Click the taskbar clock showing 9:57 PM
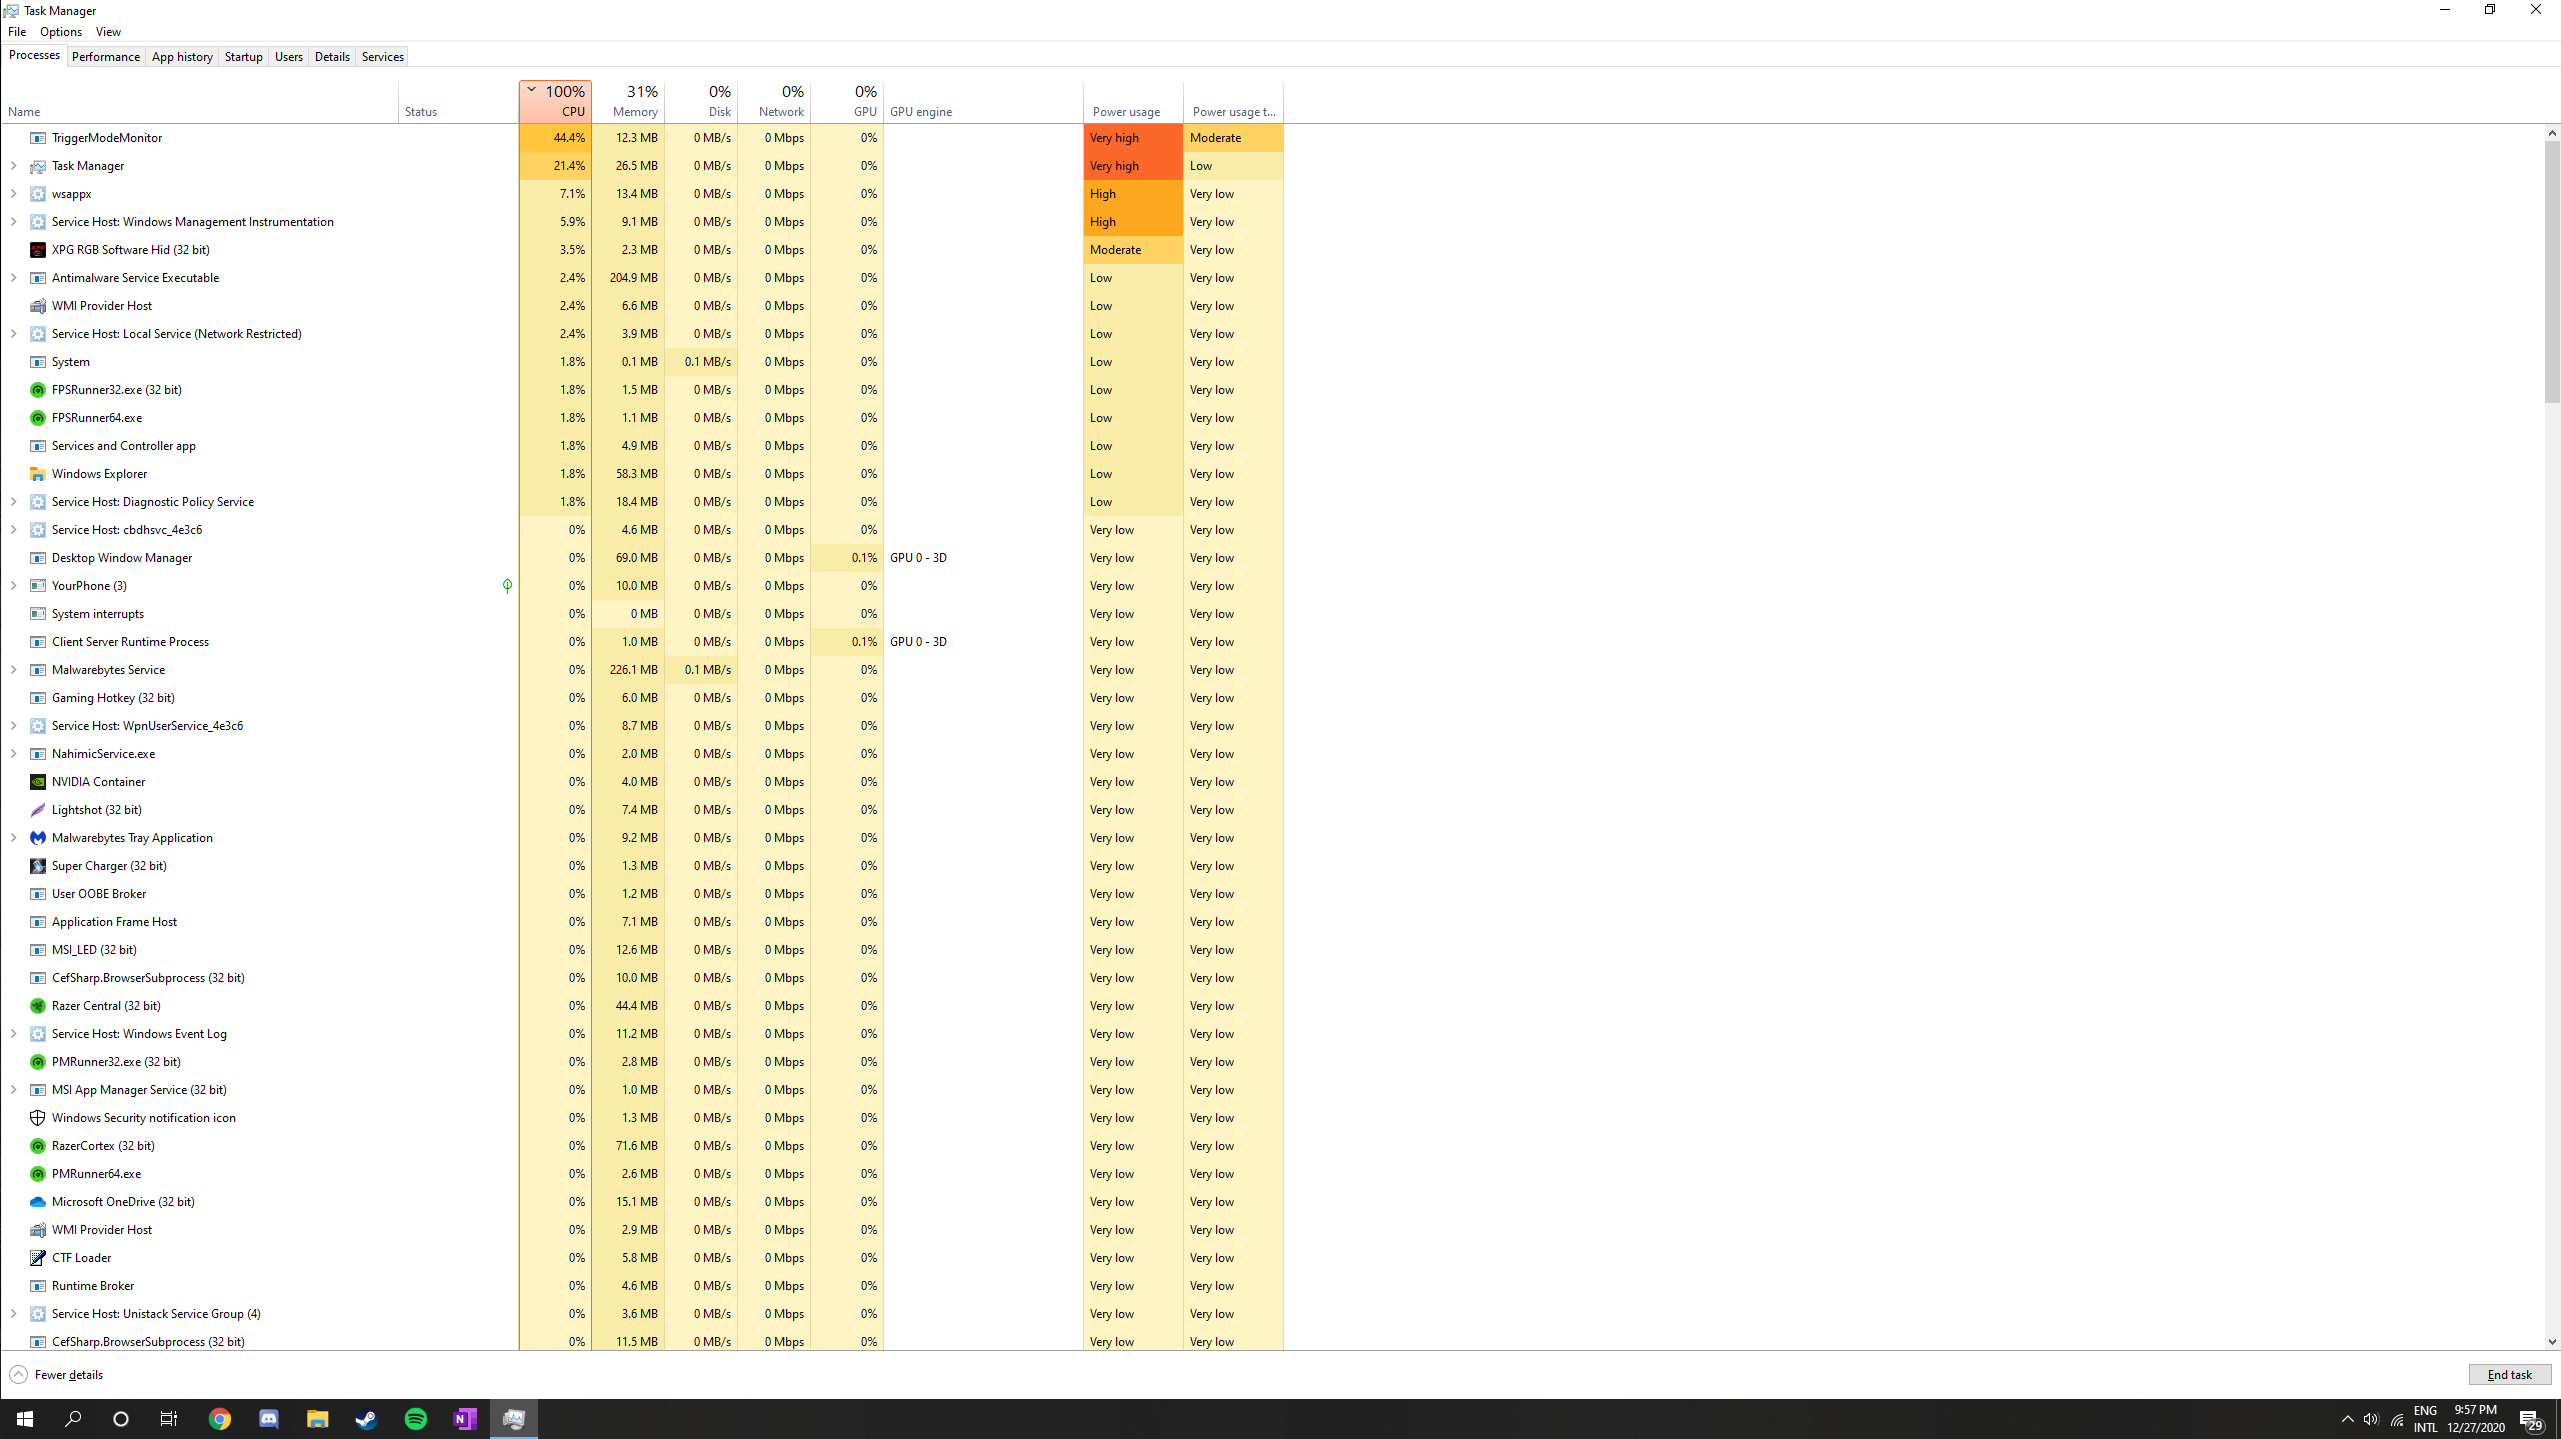 point(2476,1419)
